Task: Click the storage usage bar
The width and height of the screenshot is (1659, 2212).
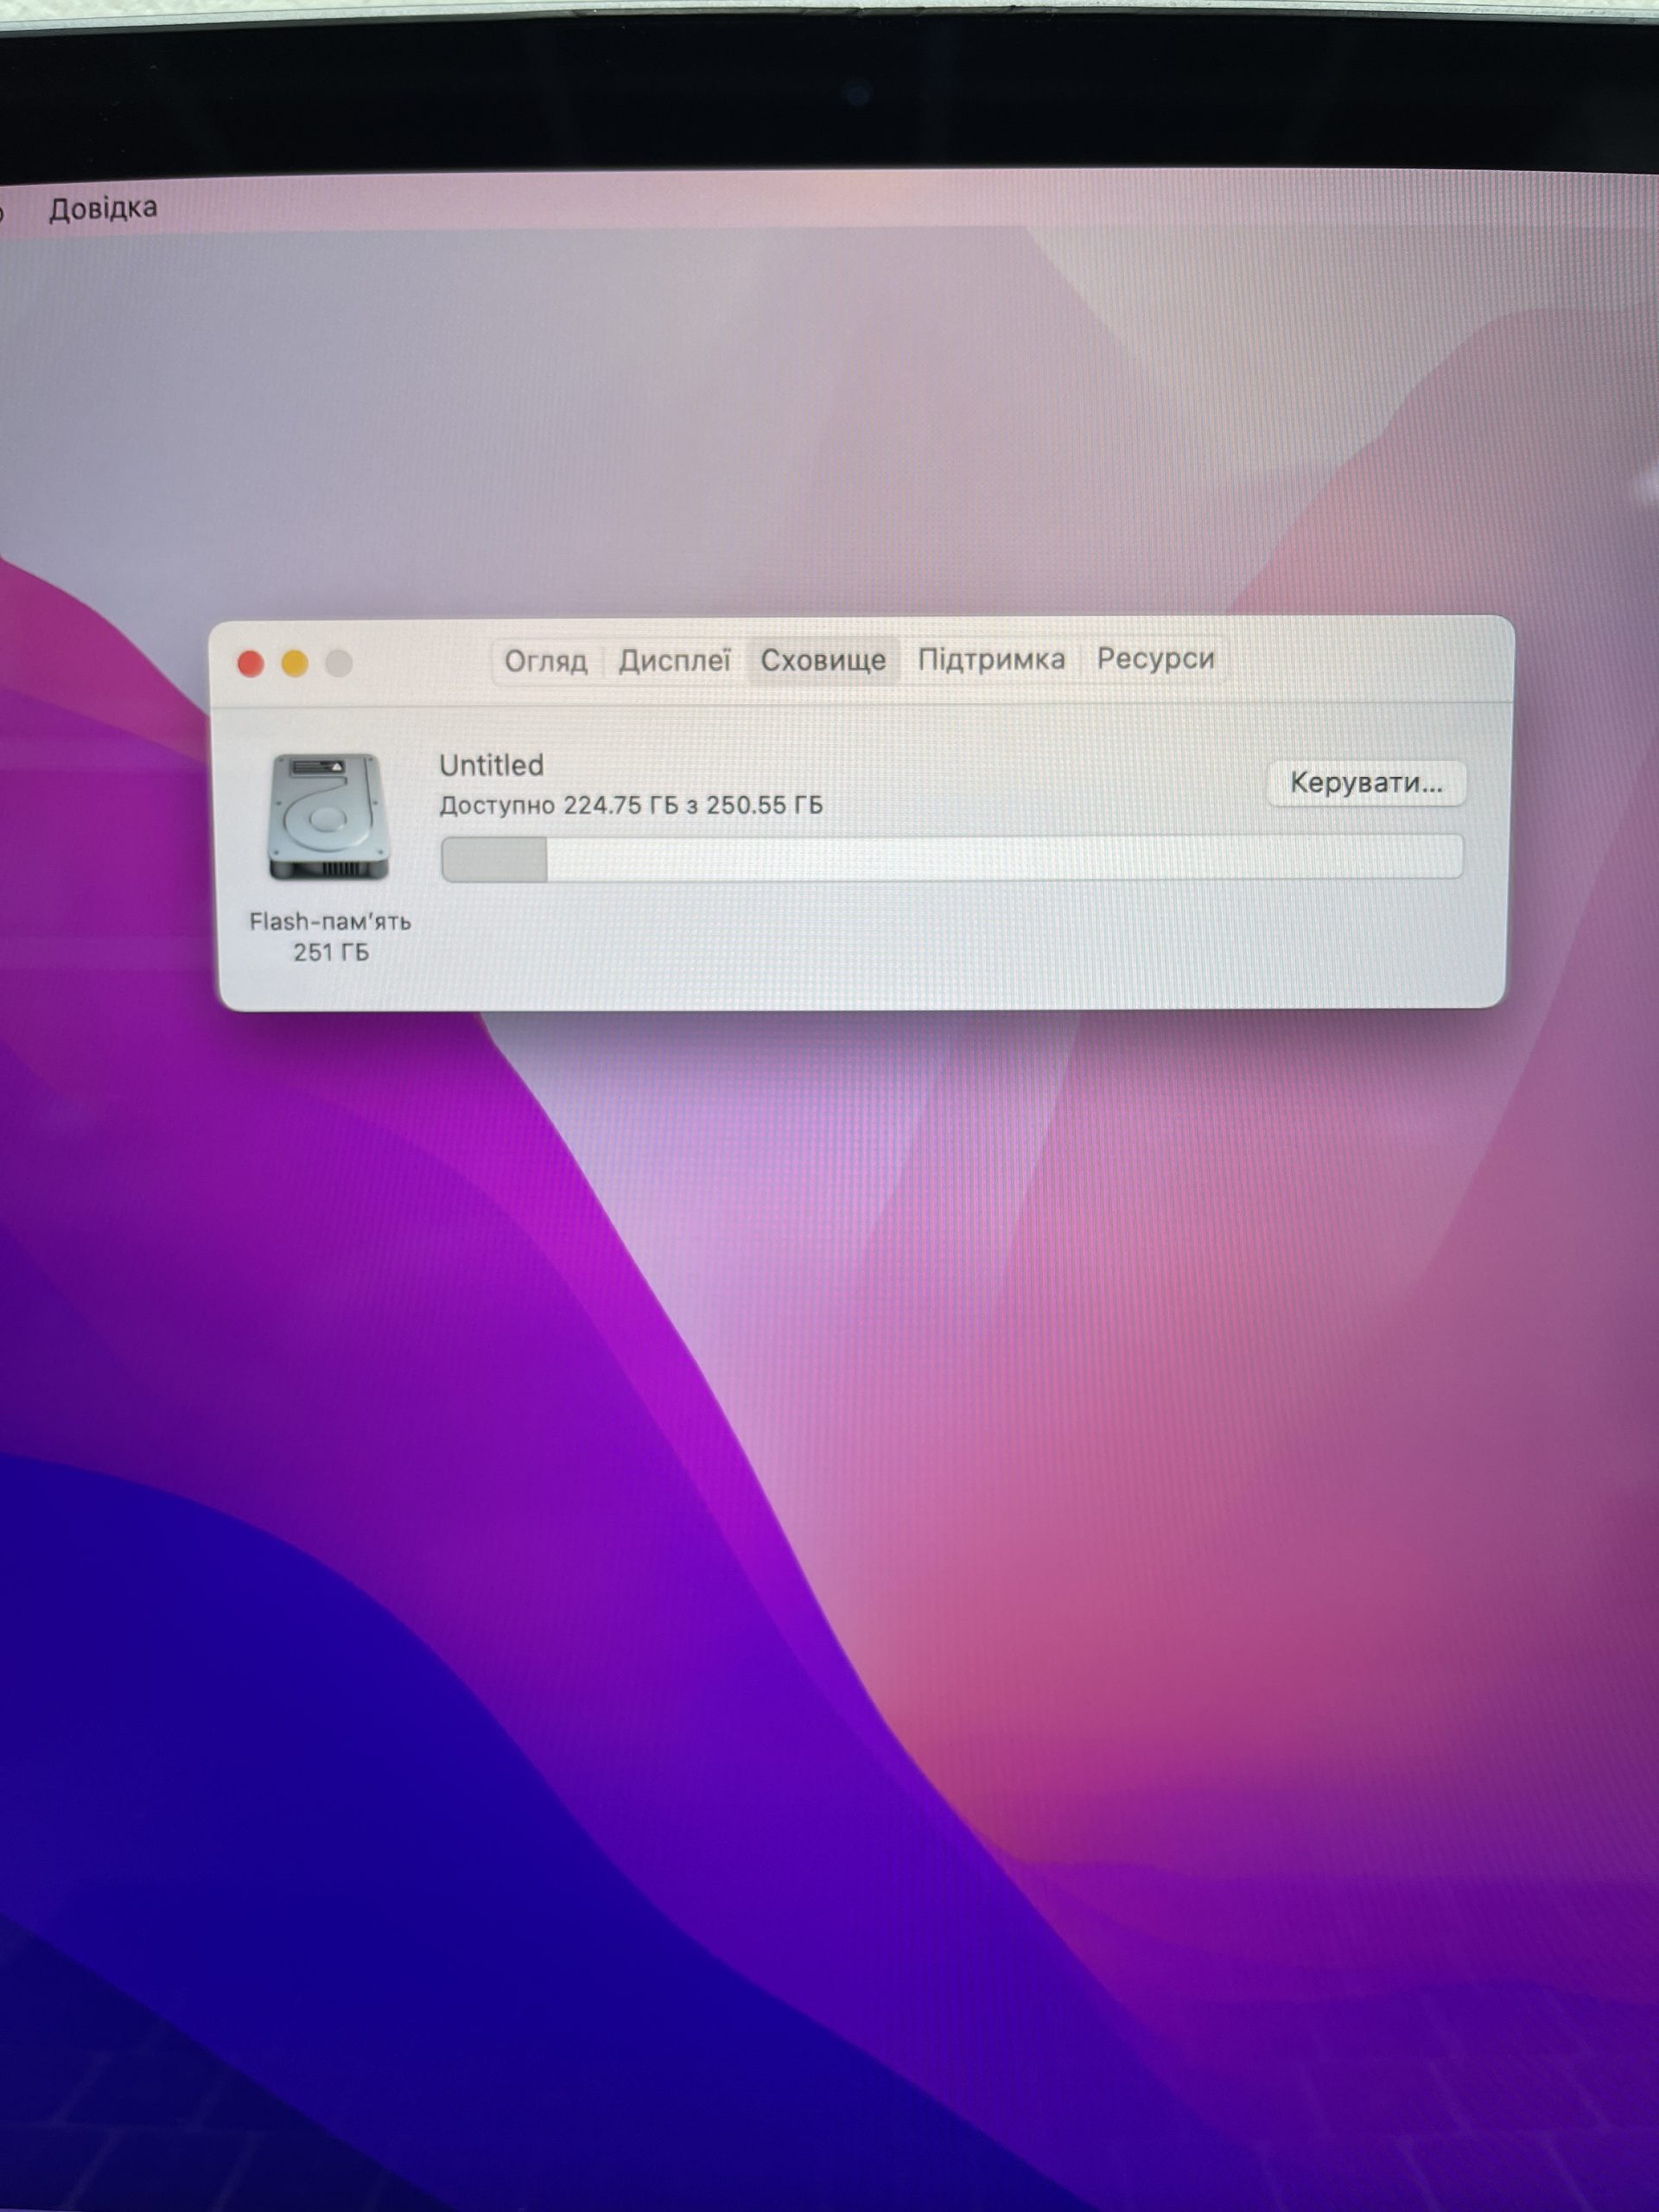Action: [x=952, y=858]
